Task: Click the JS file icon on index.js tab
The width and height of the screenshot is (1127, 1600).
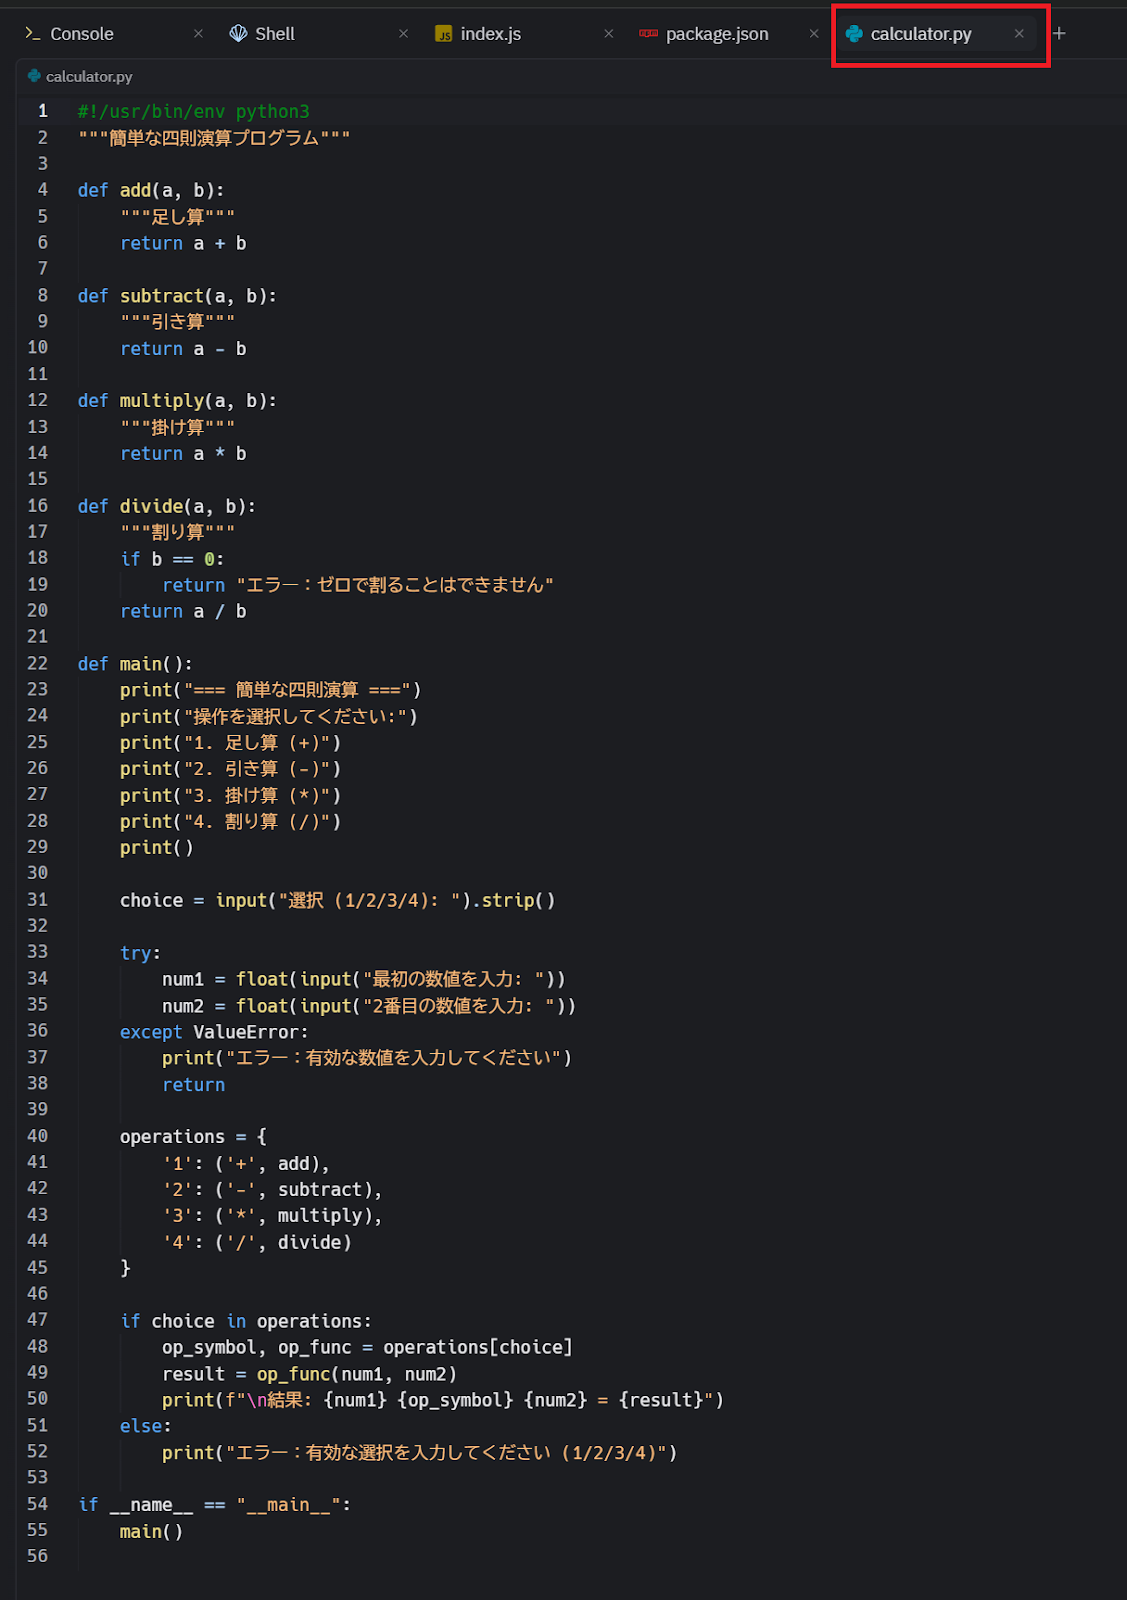Action: click(443, 34)
